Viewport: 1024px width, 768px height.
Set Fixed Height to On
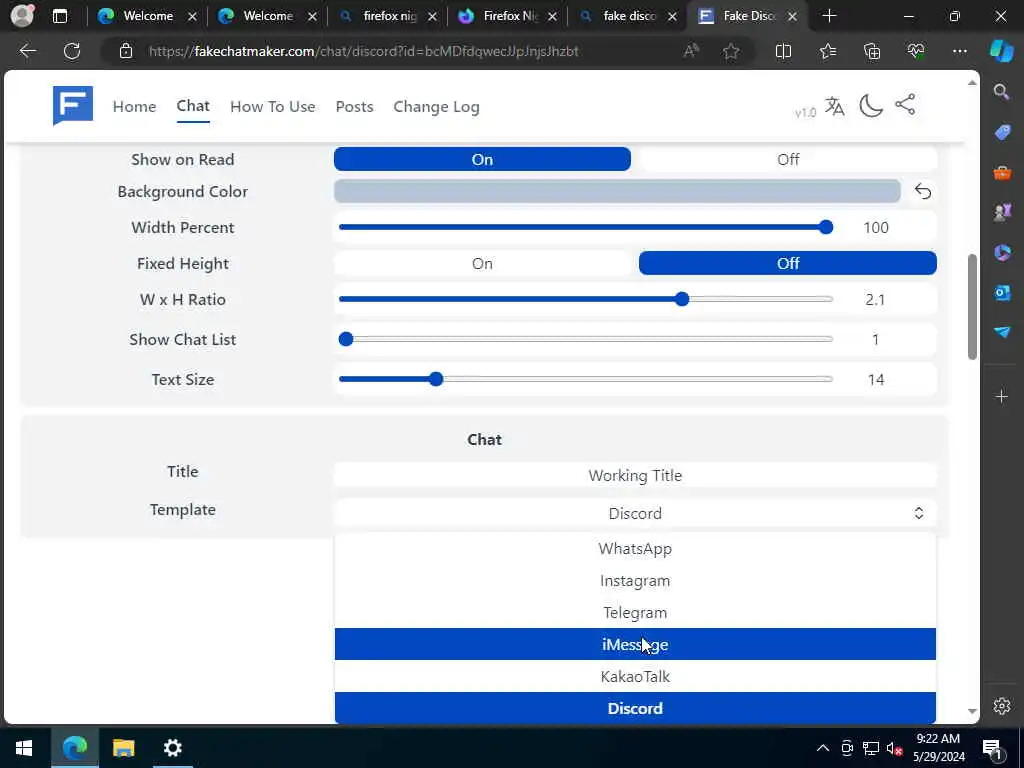tap(482, 263)
